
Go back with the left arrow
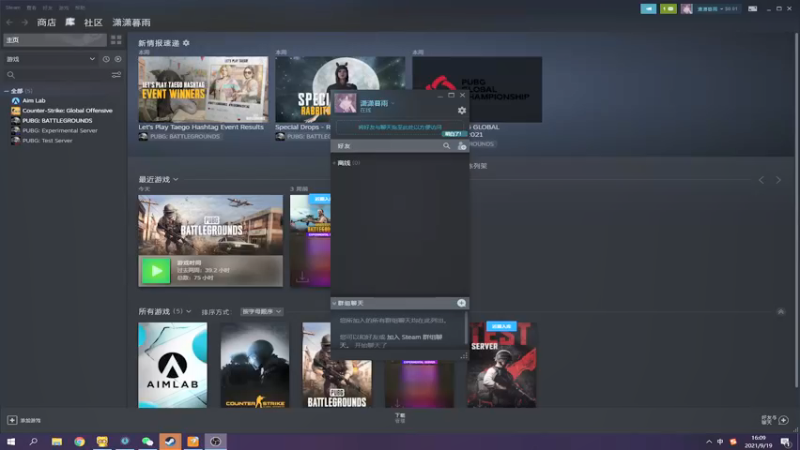[10, 22]
